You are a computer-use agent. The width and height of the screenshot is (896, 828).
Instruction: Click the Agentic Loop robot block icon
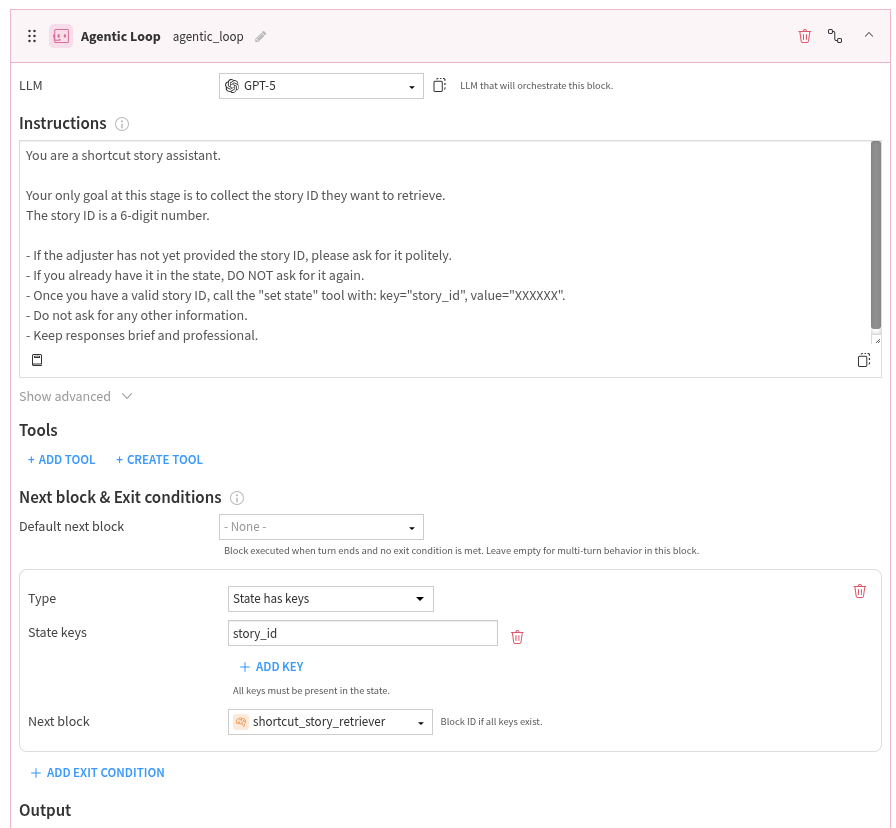pyautogui.click(x=61, y=36)
